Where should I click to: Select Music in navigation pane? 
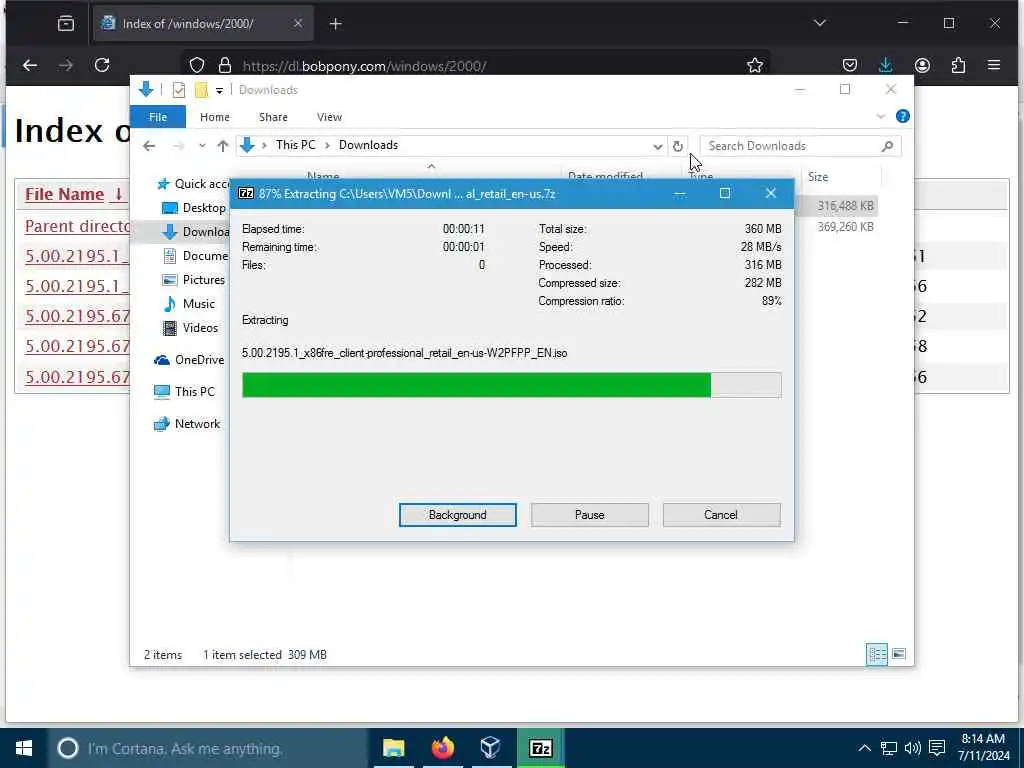tap(189, 304)
